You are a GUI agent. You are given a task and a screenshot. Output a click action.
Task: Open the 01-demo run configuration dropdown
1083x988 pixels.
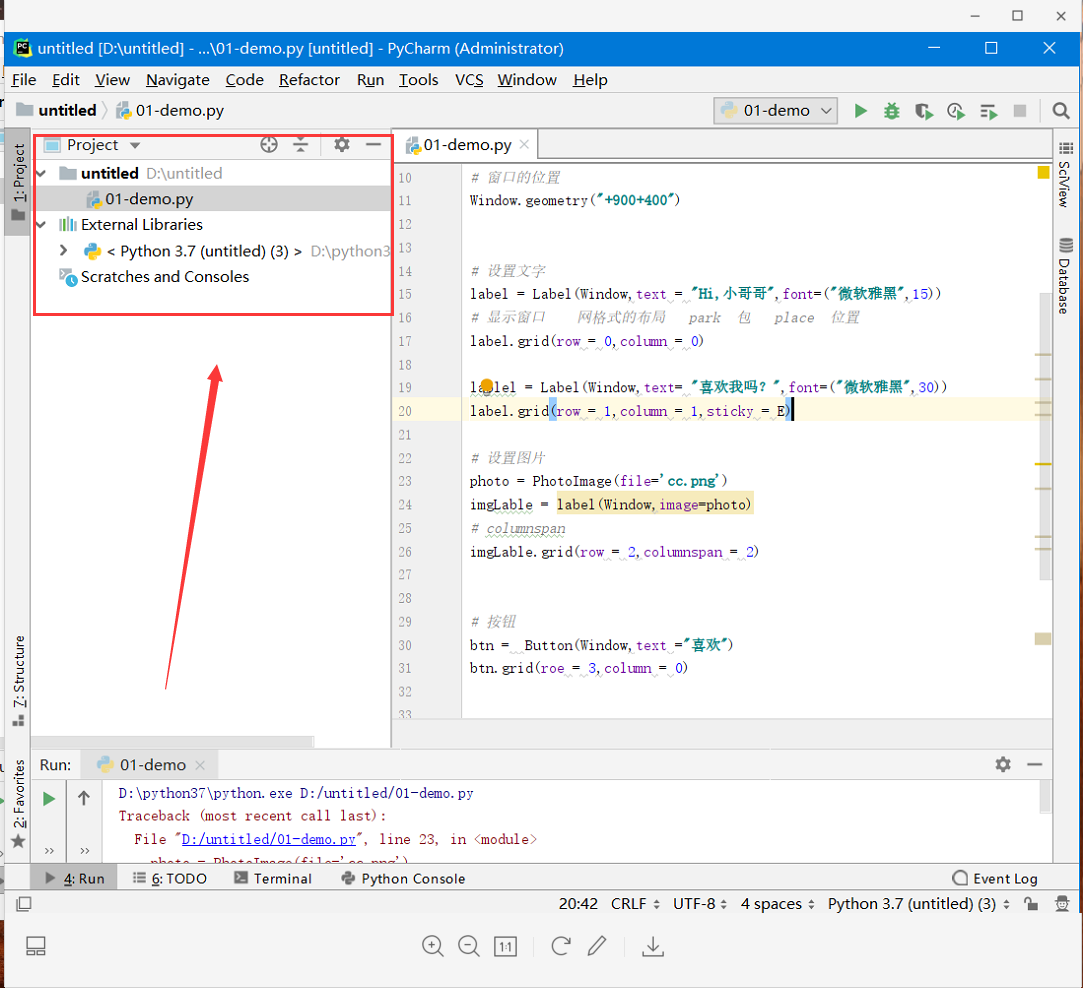(776, 111)
